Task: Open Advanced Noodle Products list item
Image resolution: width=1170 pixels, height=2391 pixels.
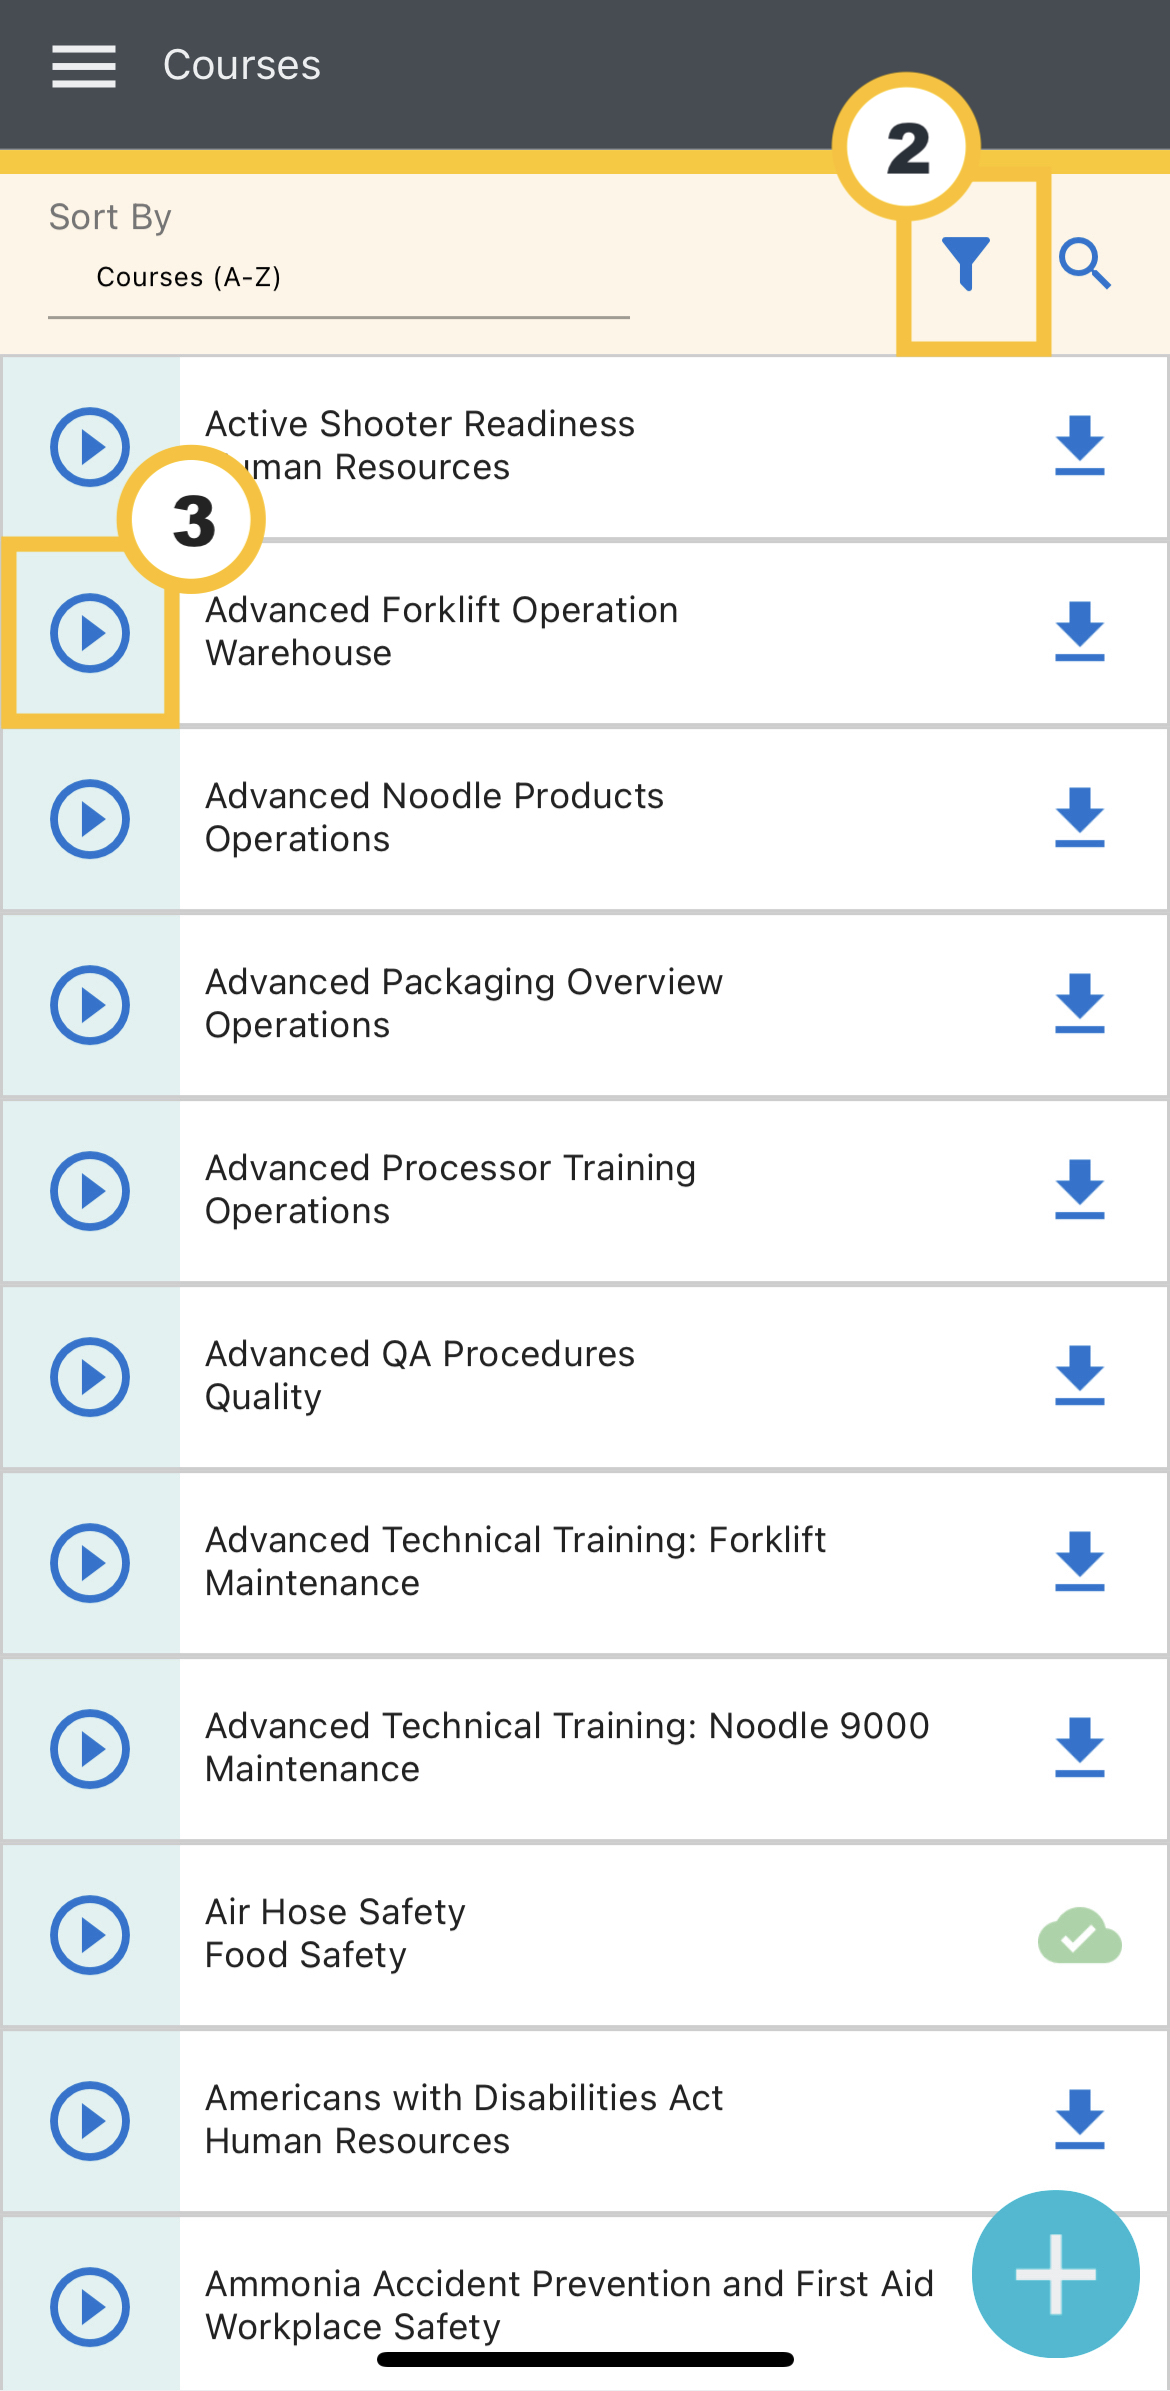Action: (x=585, y=819)
